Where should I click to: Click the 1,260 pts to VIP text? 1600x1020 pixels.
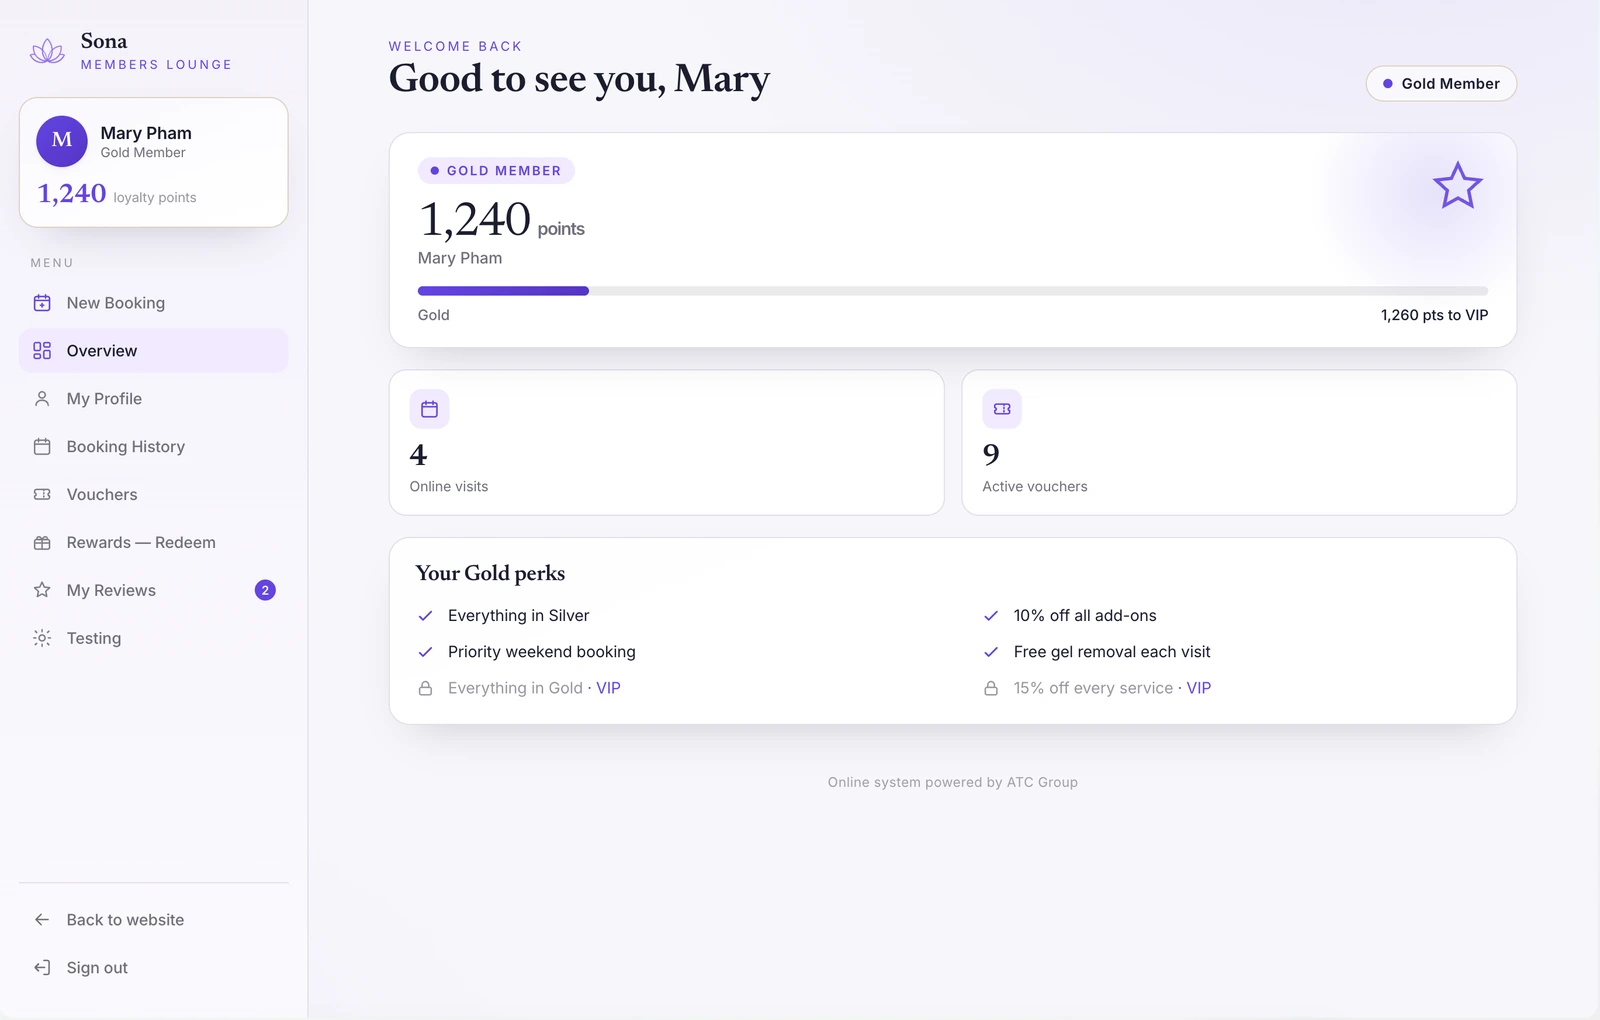point(1434,315)
